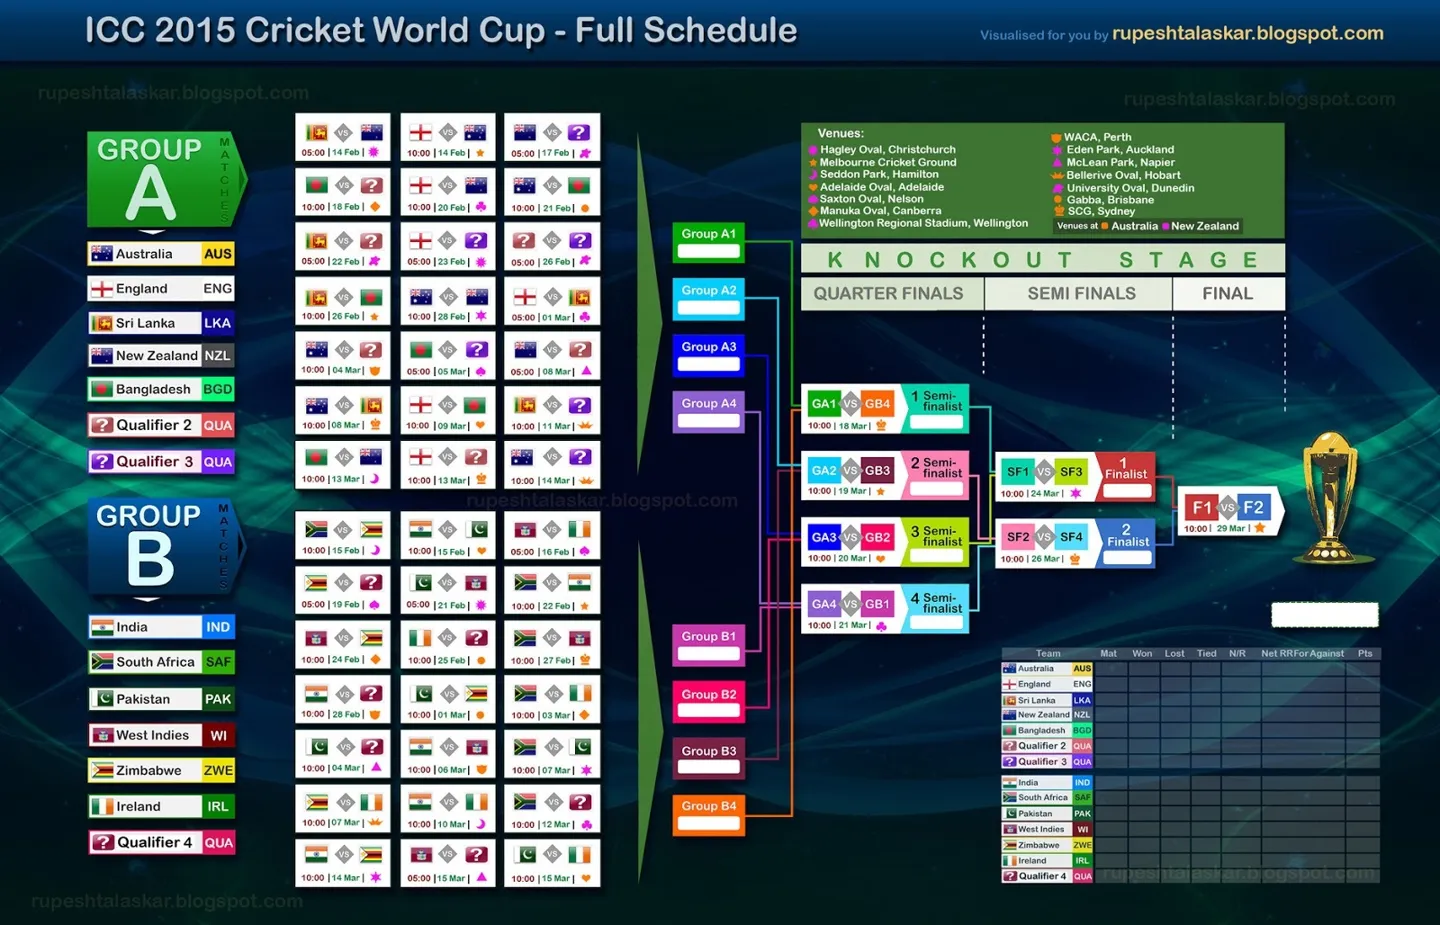Click the crown icon beside Bellerive Oval, Hobart
1440x925 pixels.
[1057, 175]
